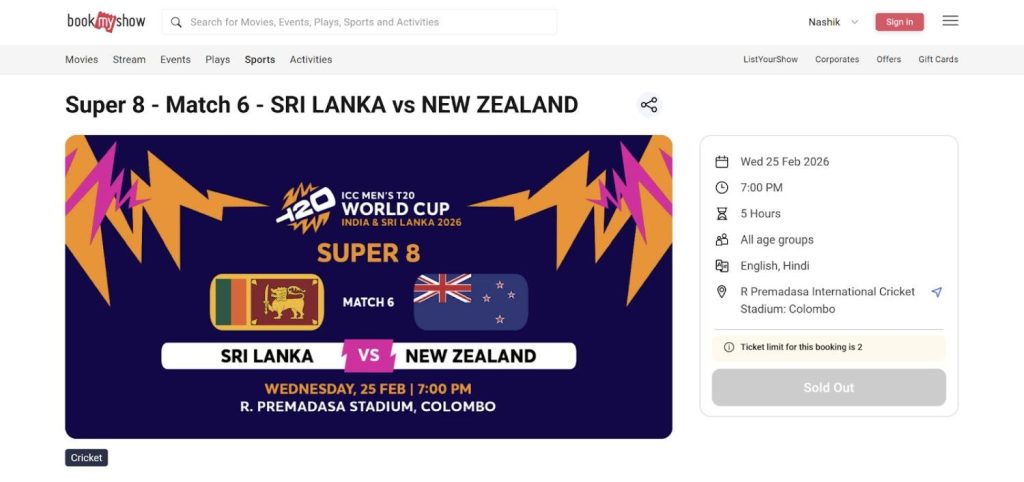
Task: Click the BookMyShow logo
Action: tap(106, 21)
